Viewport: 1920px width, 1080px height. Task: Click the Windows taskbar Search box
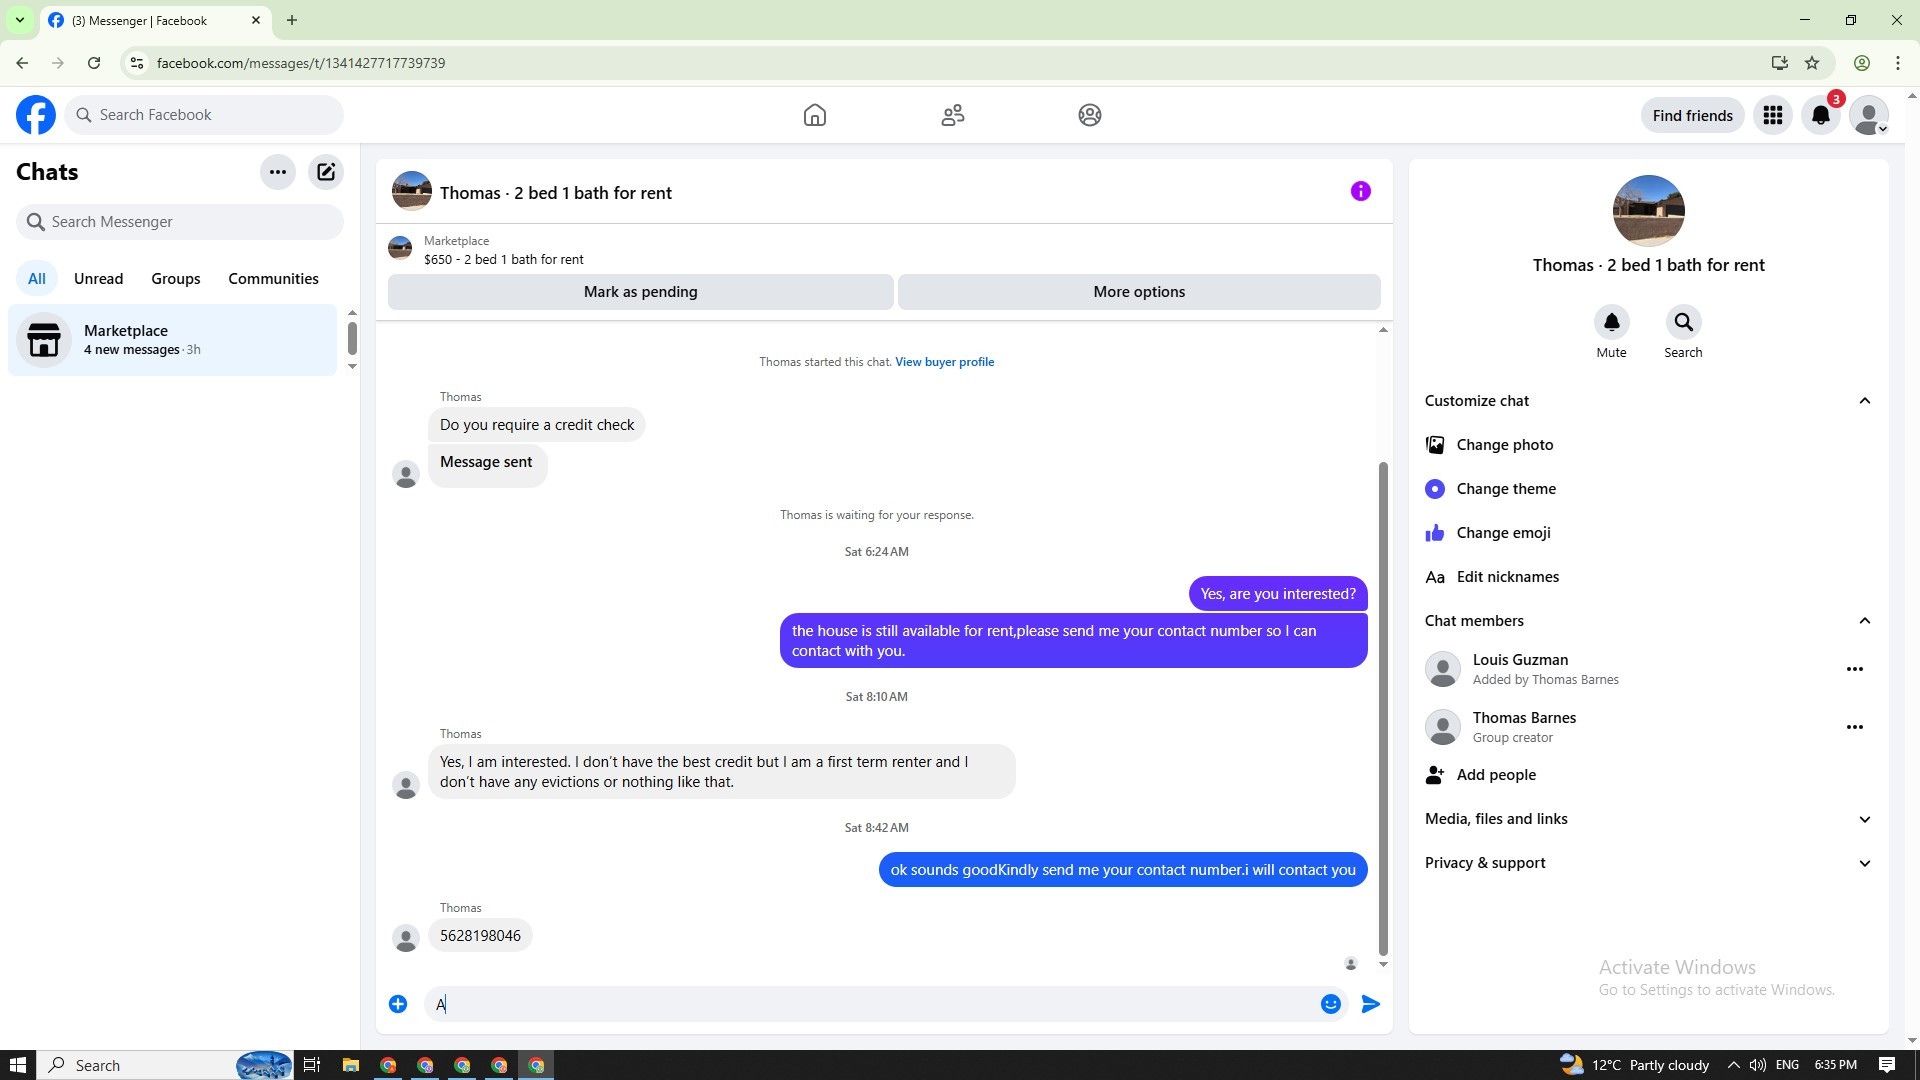165,1065
